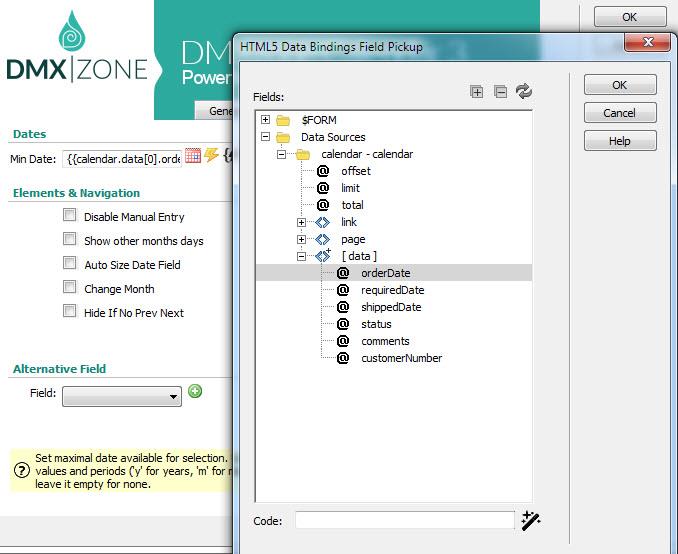
Task: Click the green add Alternative Field icon
Action: tap(195, 391)
